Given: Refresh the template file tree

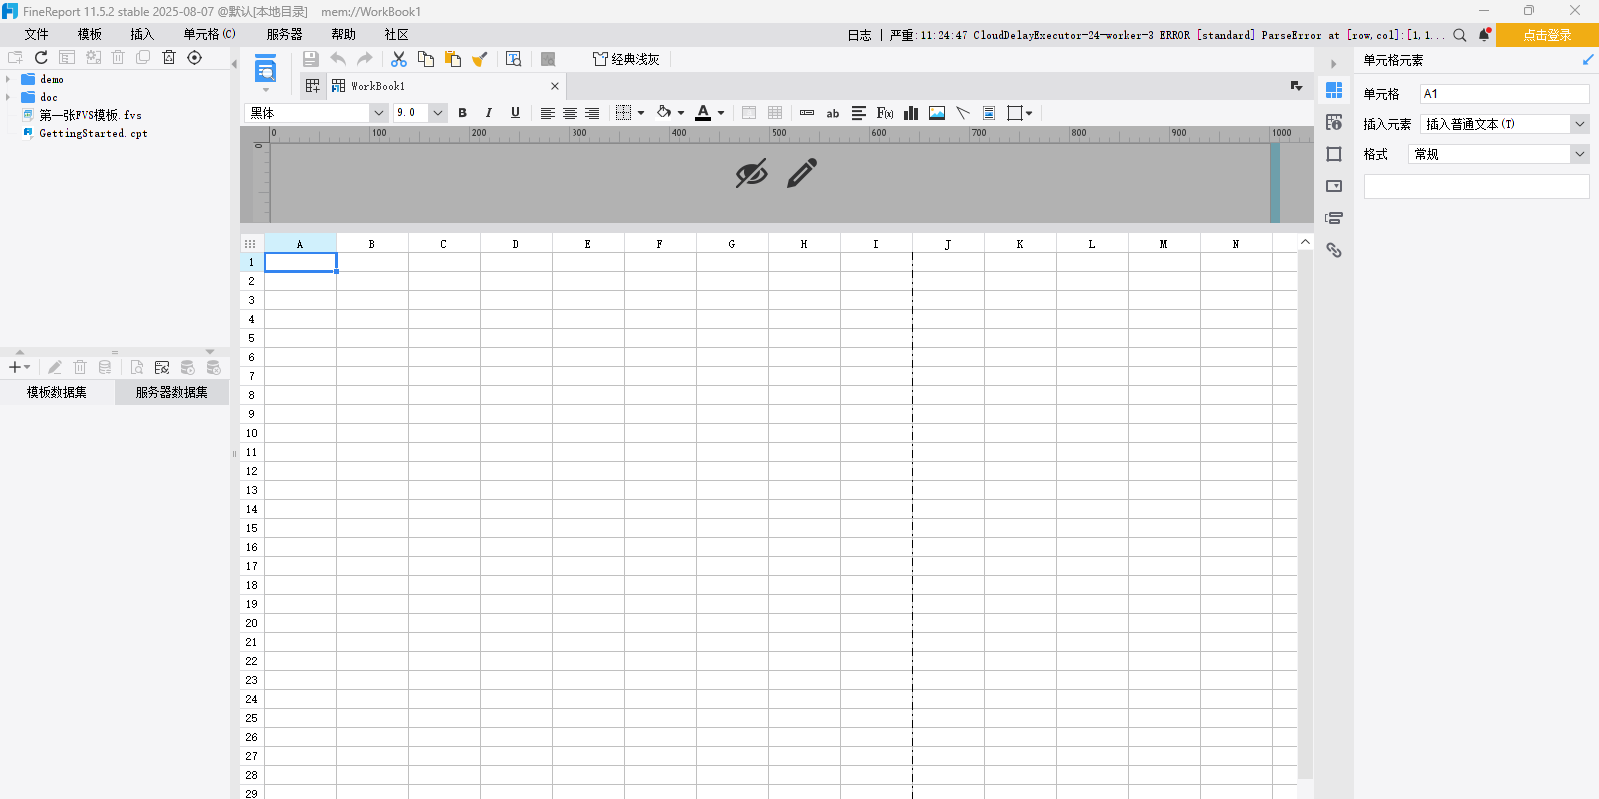Looking at the screenshot, I should pyautogui.click(x=41, y=58).
